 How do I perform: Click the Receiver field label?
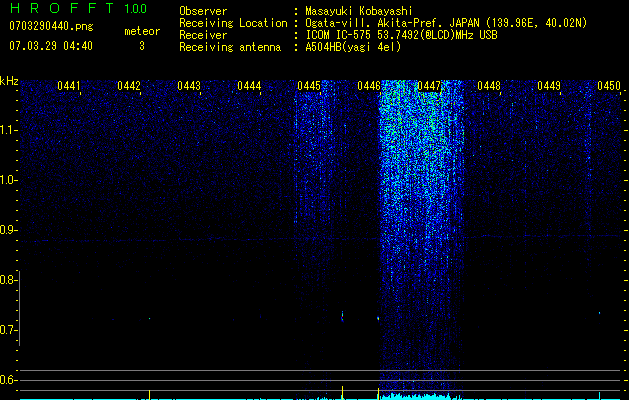click(203, 35)
